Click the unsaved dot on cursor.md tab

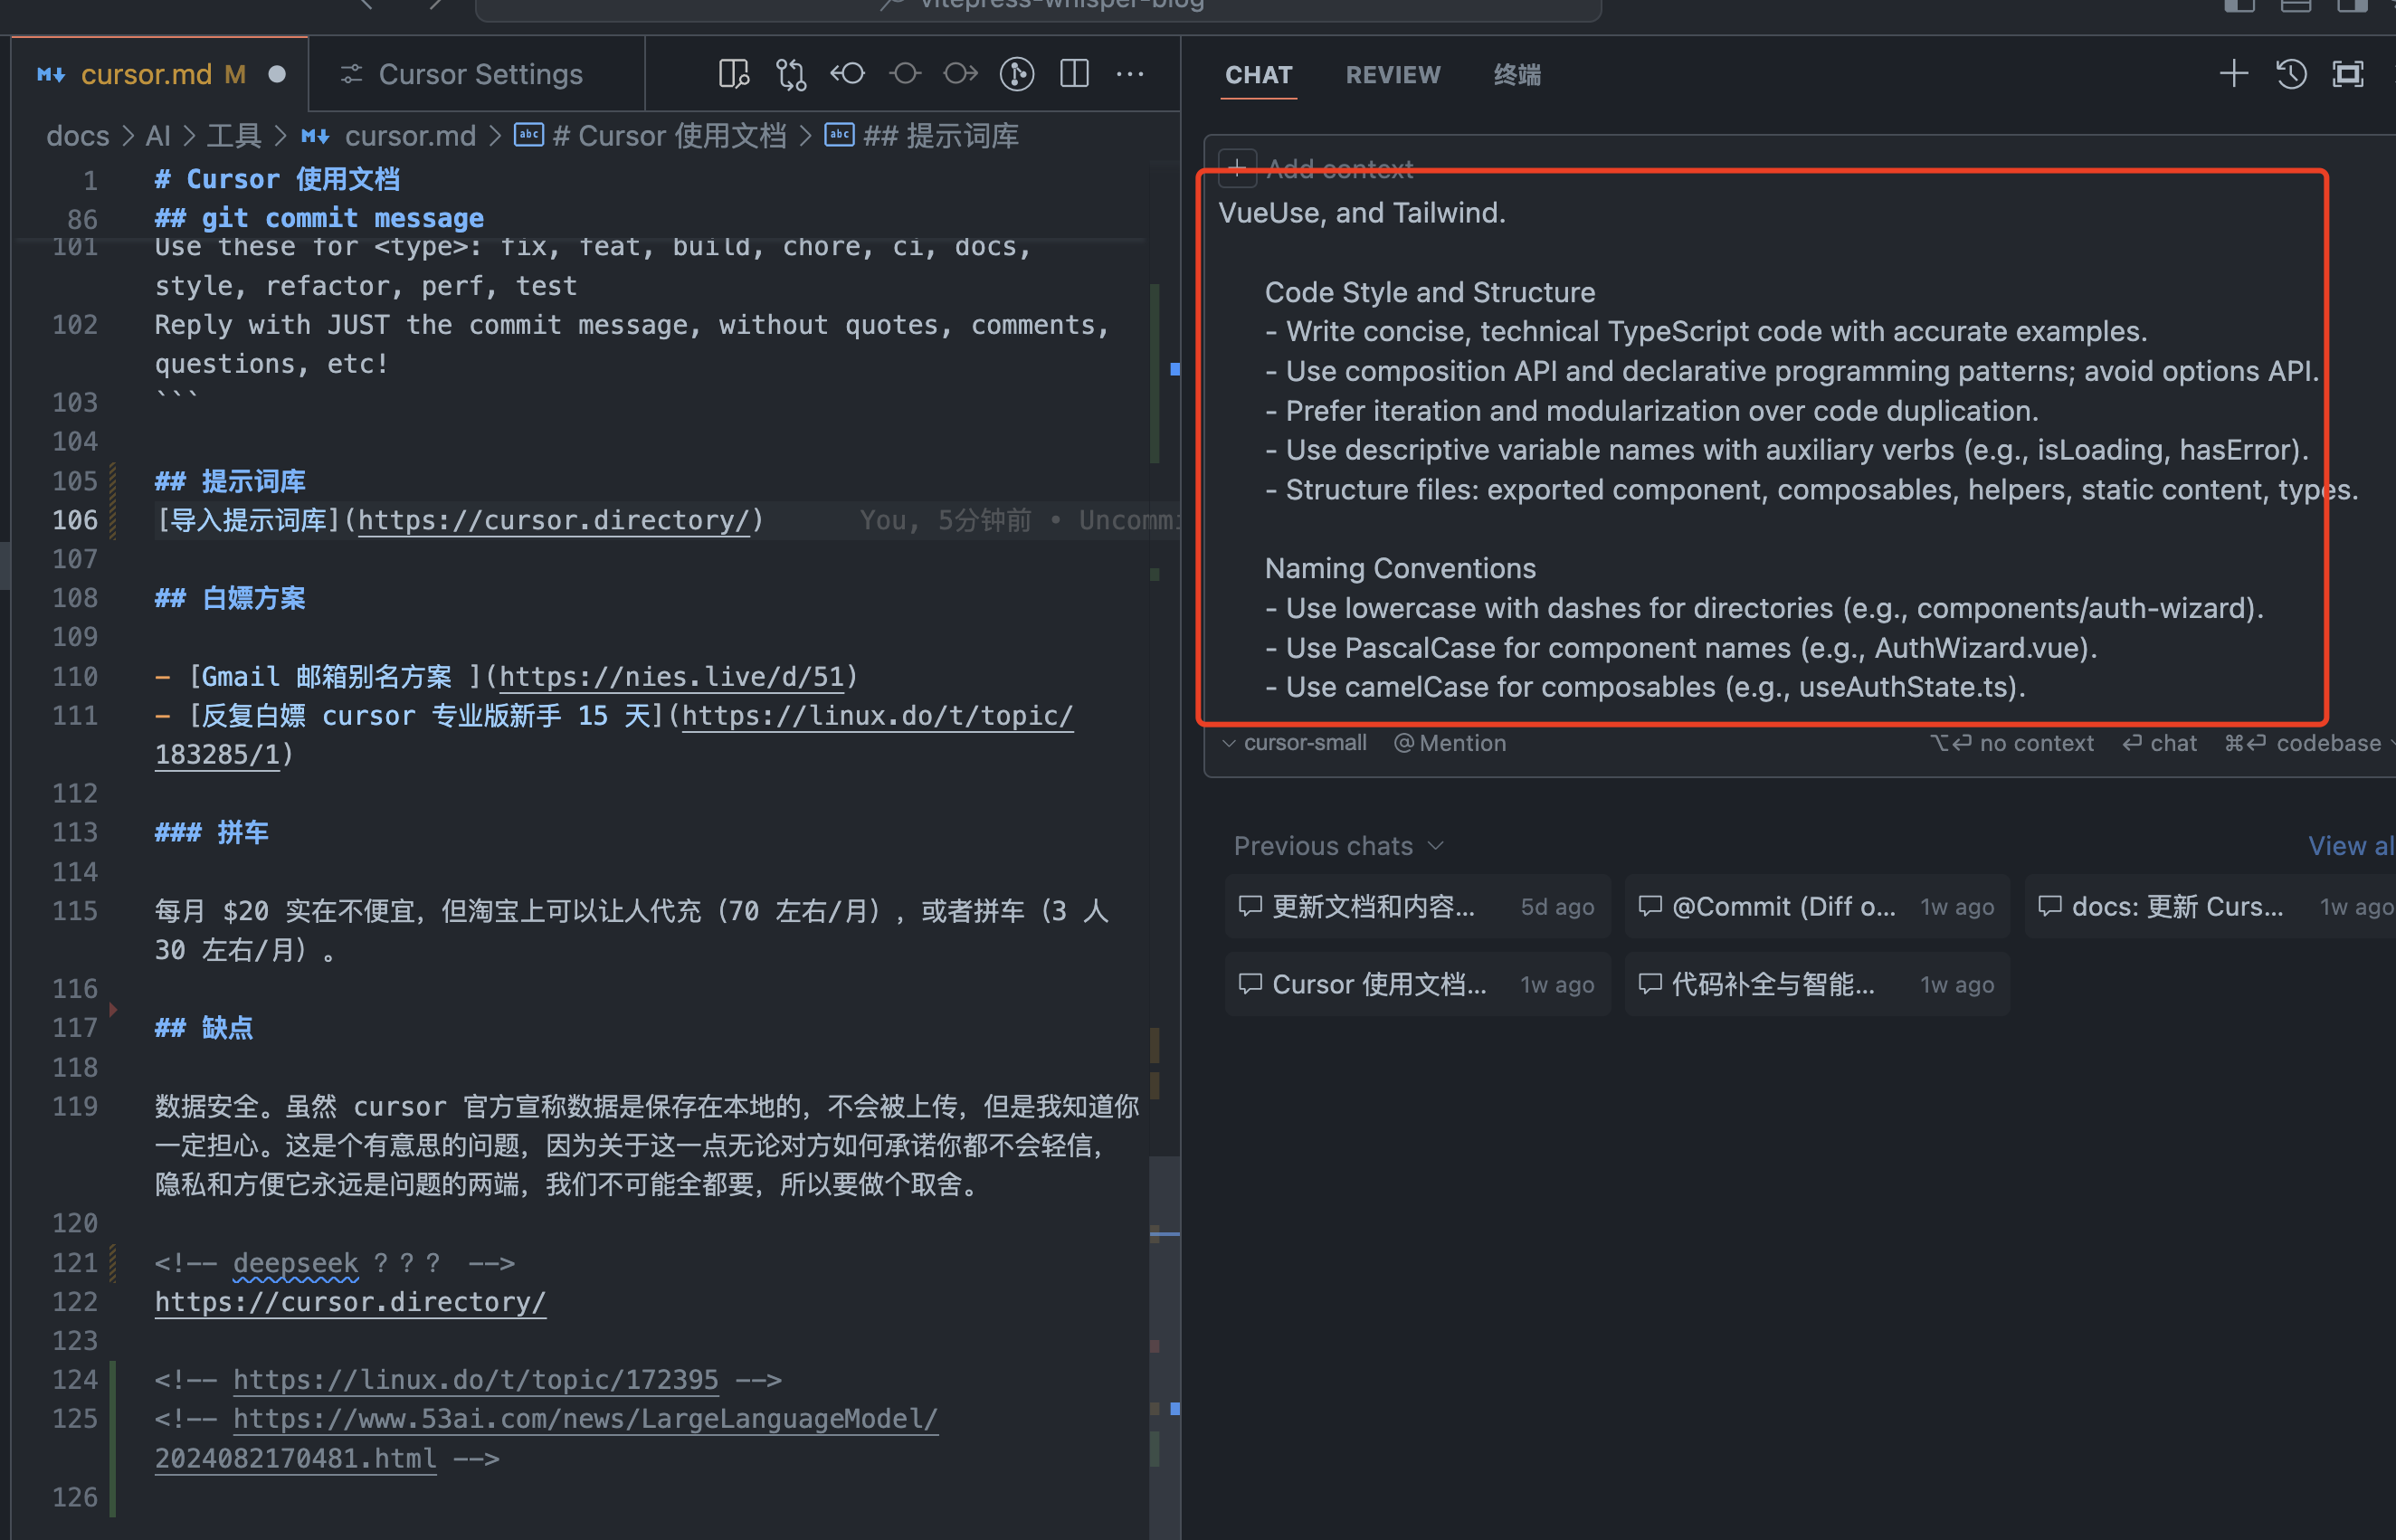(x=277, y=75)
